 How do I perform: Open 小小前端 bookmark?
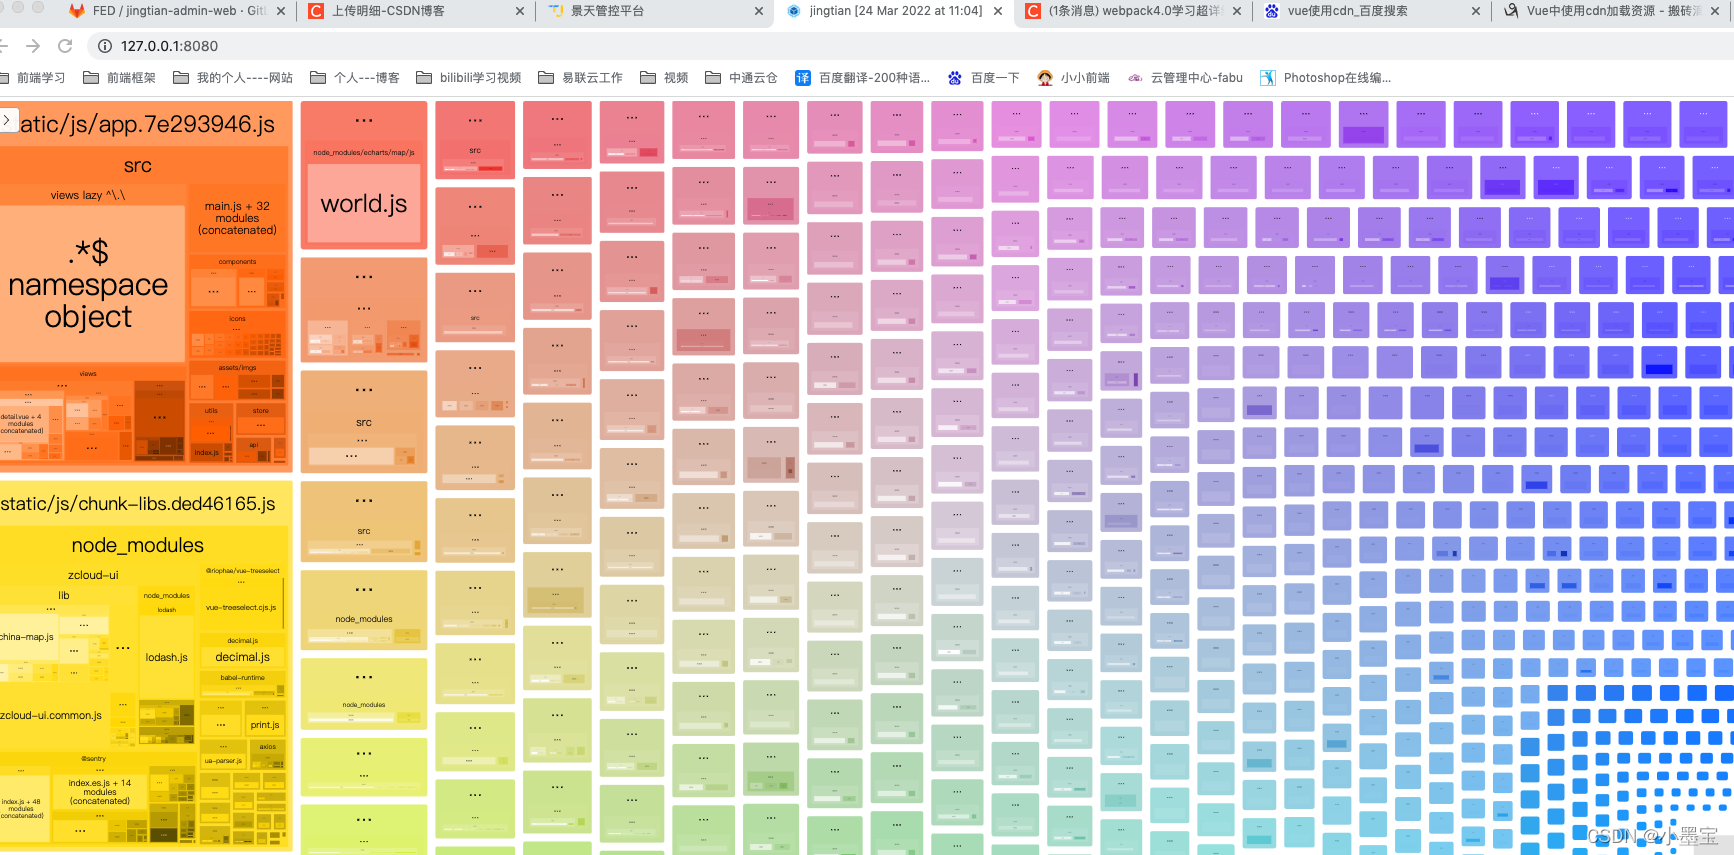[1073, 78]
